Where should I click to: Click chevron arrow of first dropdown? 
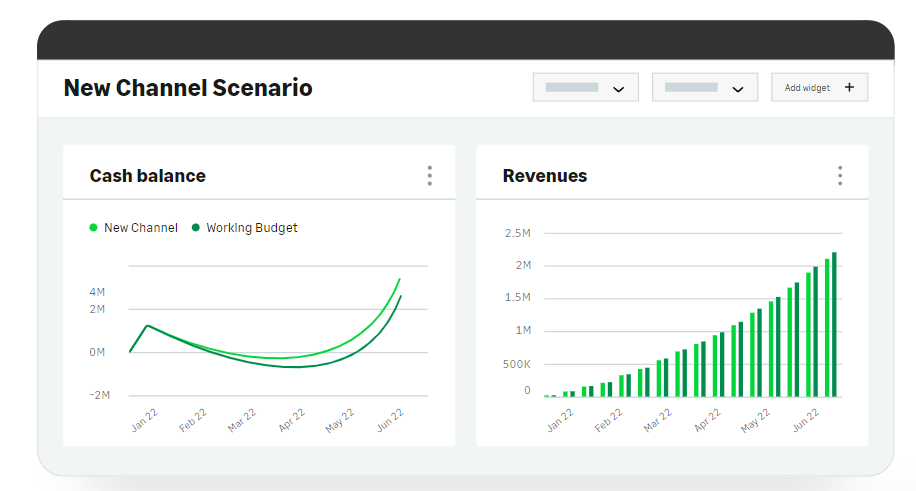click(618, 89)
